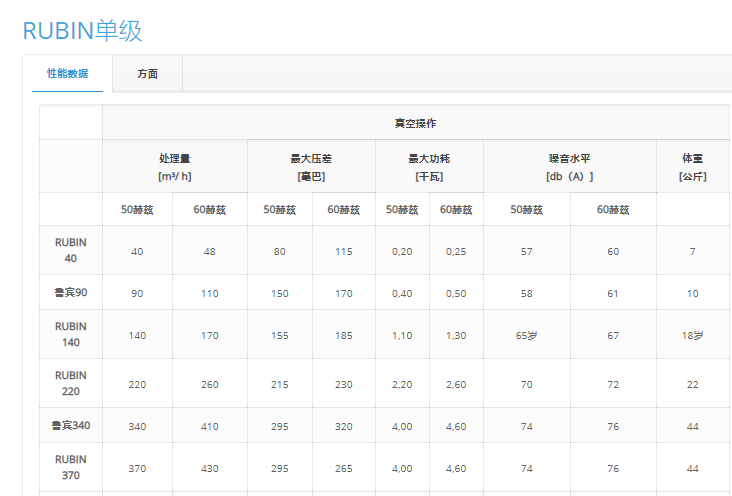Select pressure value 215 in RUBIN 220 row

click(280, 385)
